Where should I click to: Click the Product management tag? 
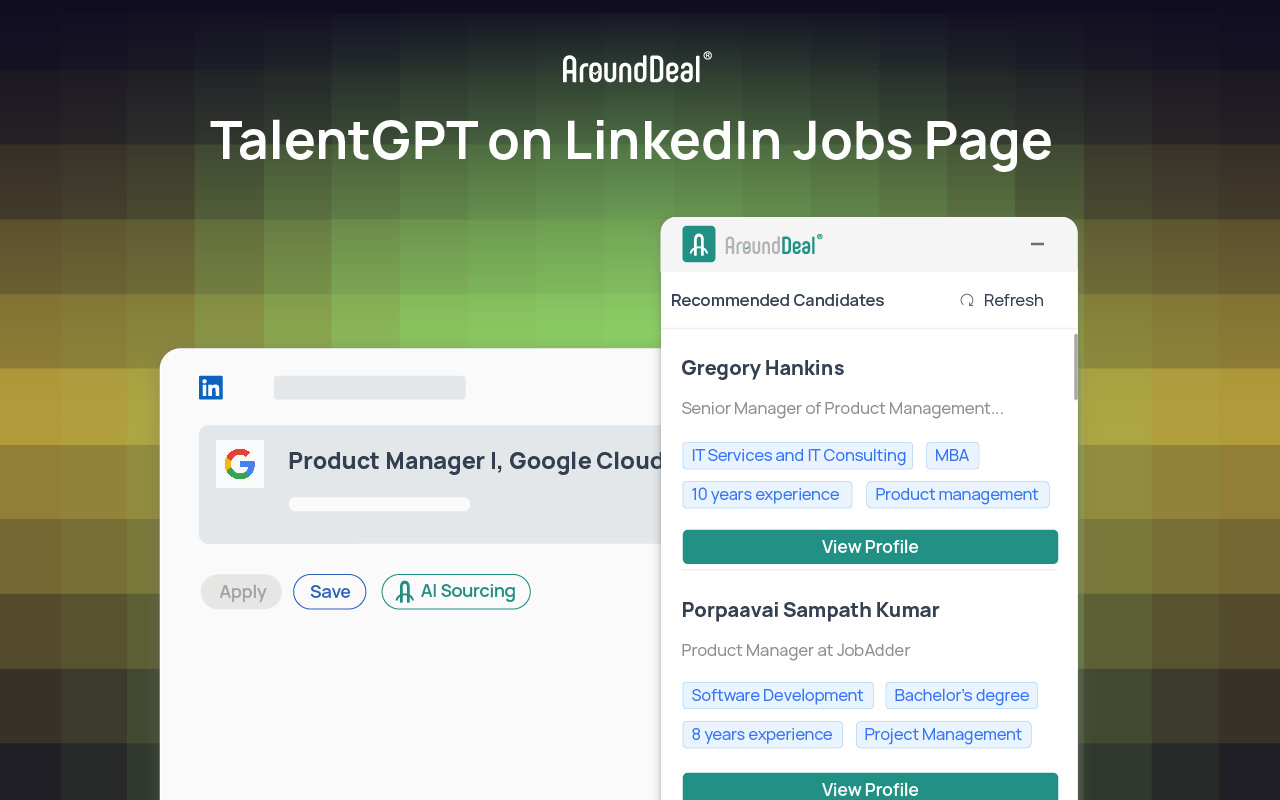pyautogui.click(x=958, y=495)
